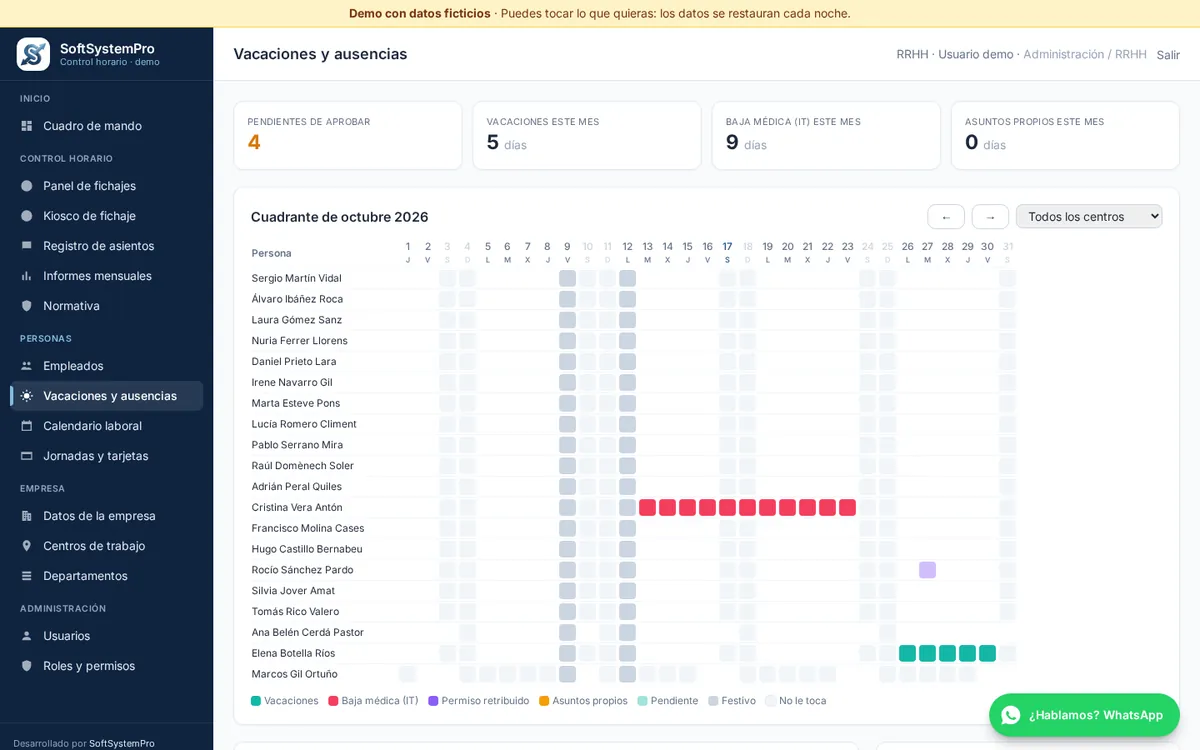The width and height of the screenshot is (1200, 750).
Task: Click the name Sergio Martín Vidal
Action: click(x=296, y=278)
